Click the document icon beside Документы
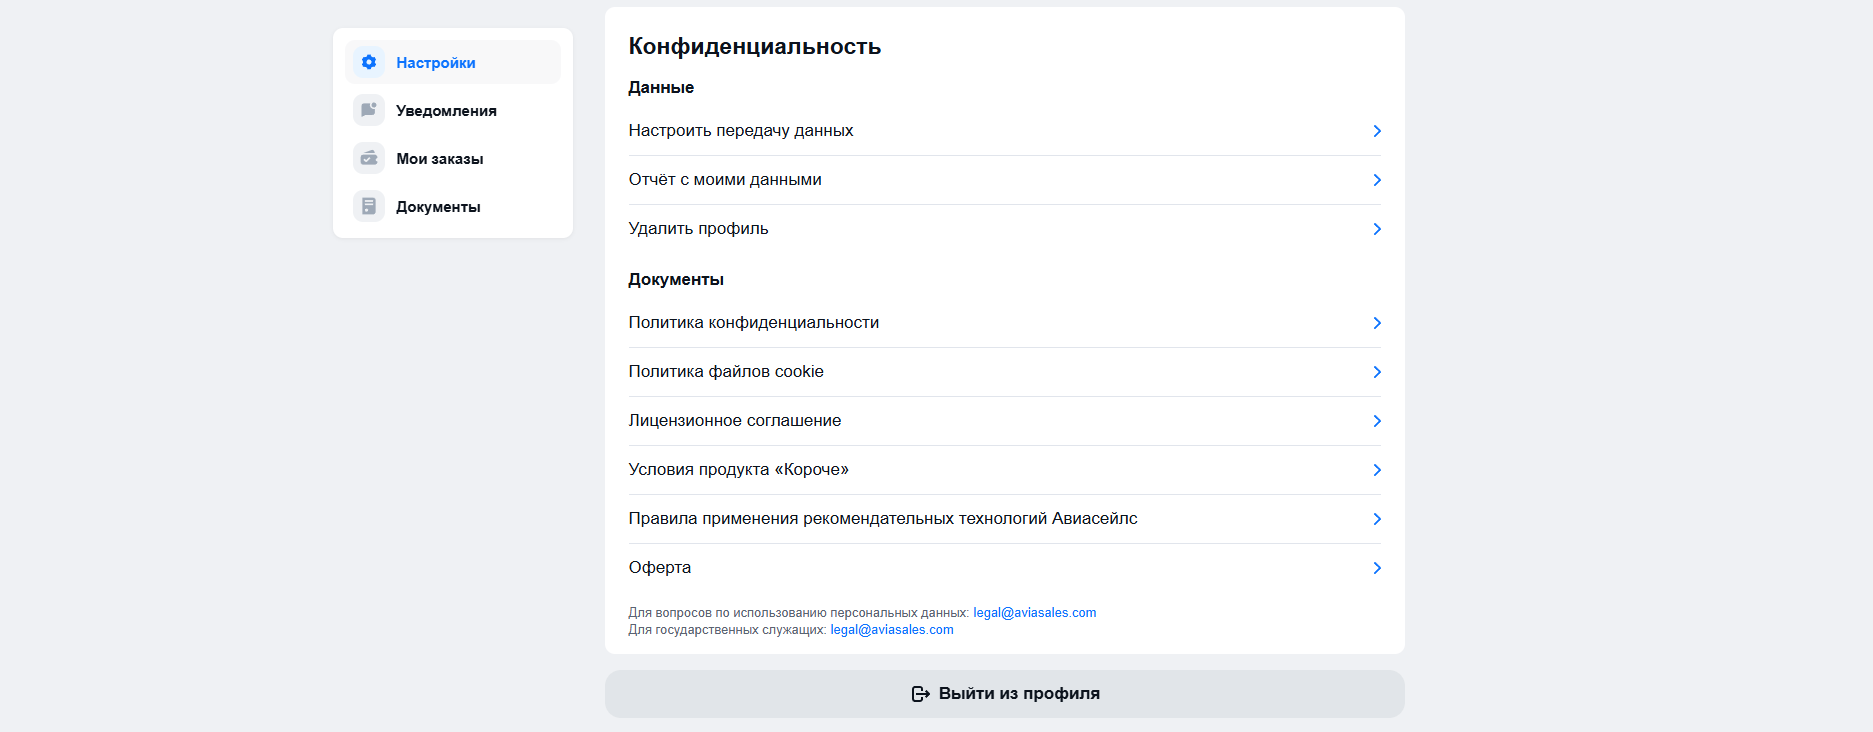1873x732 pixels. pyautogui.click(x=369, y=206)
